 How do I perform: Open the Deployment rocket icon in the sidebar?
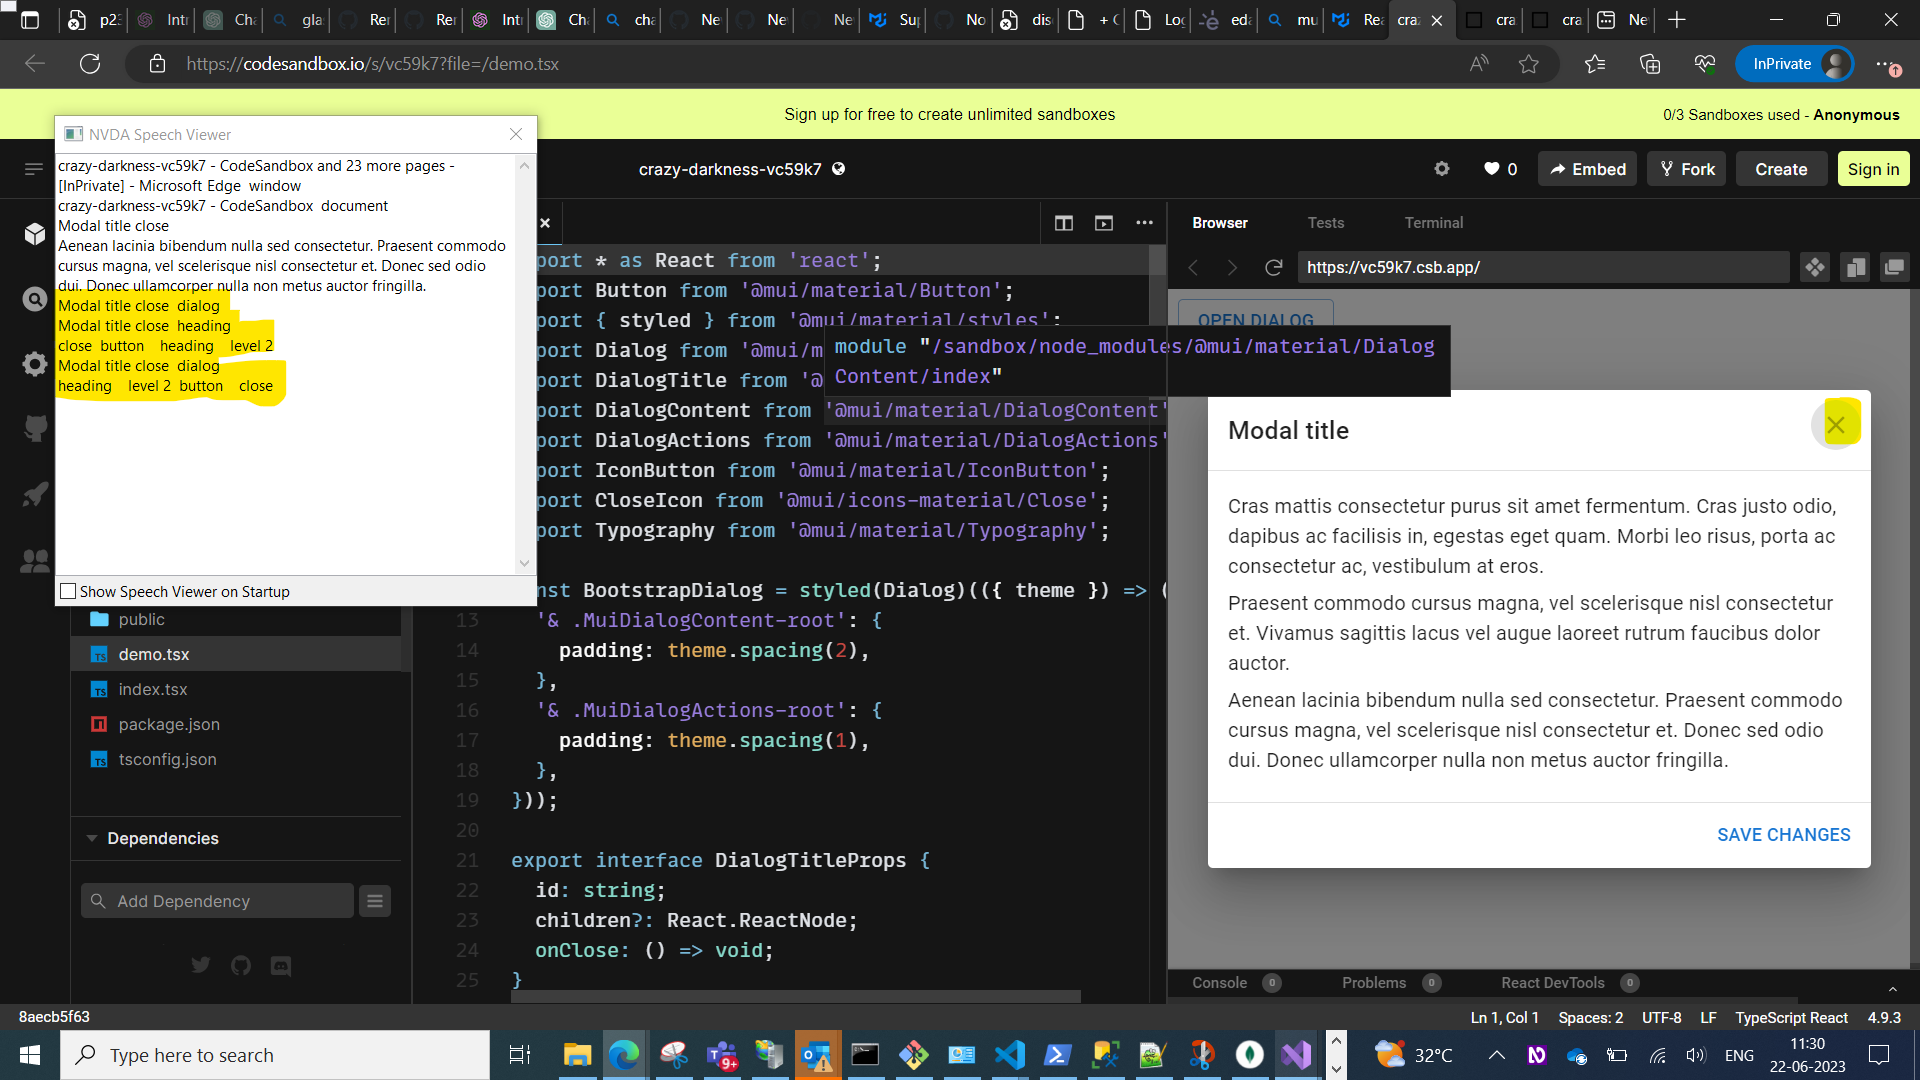pyautogui.click(x=34, y=494)
